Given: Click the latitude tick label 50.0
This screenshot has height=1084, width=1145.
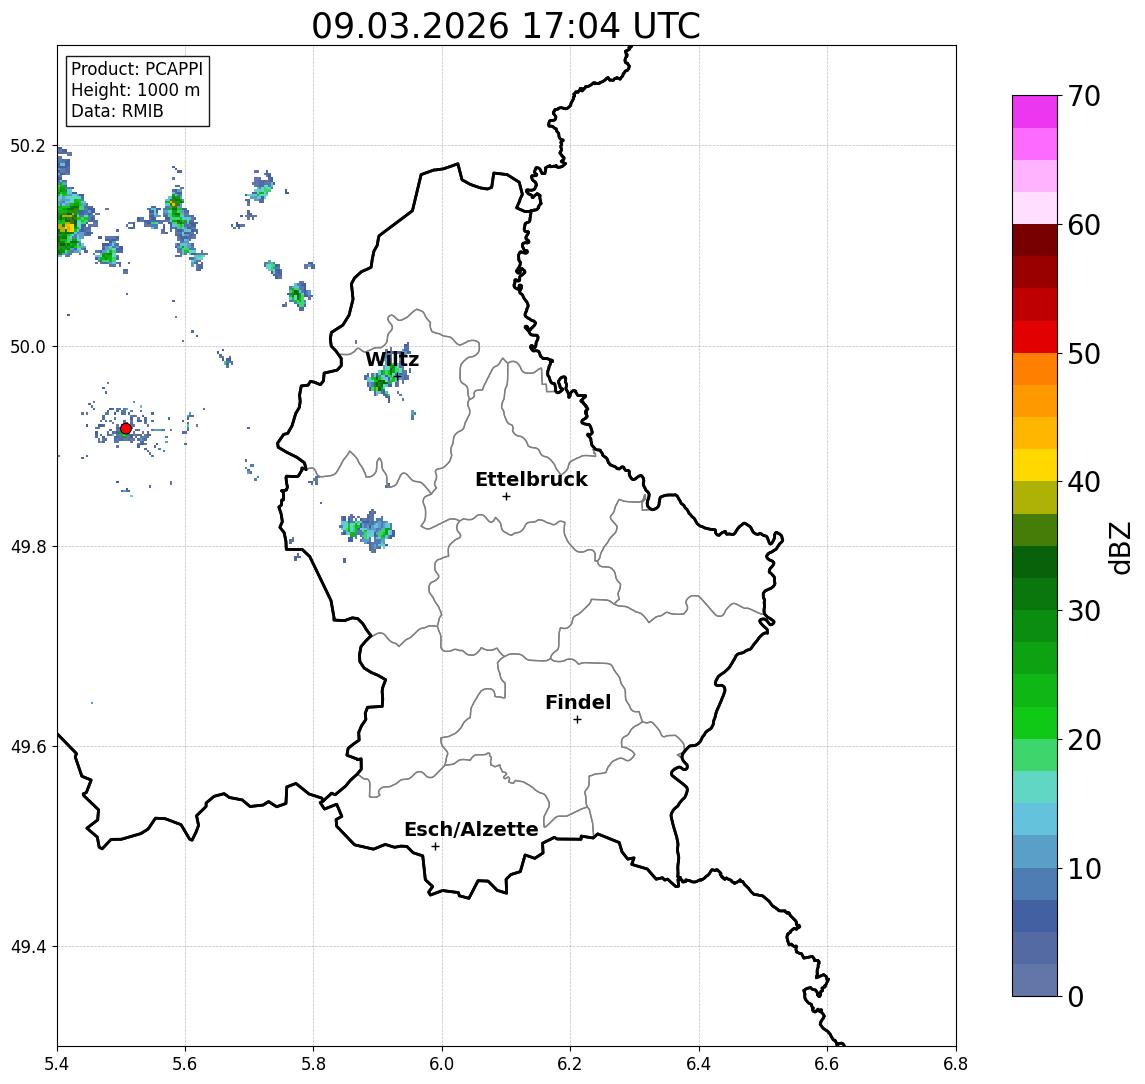Looking at the screenshot, I should [x=27, y=346].
